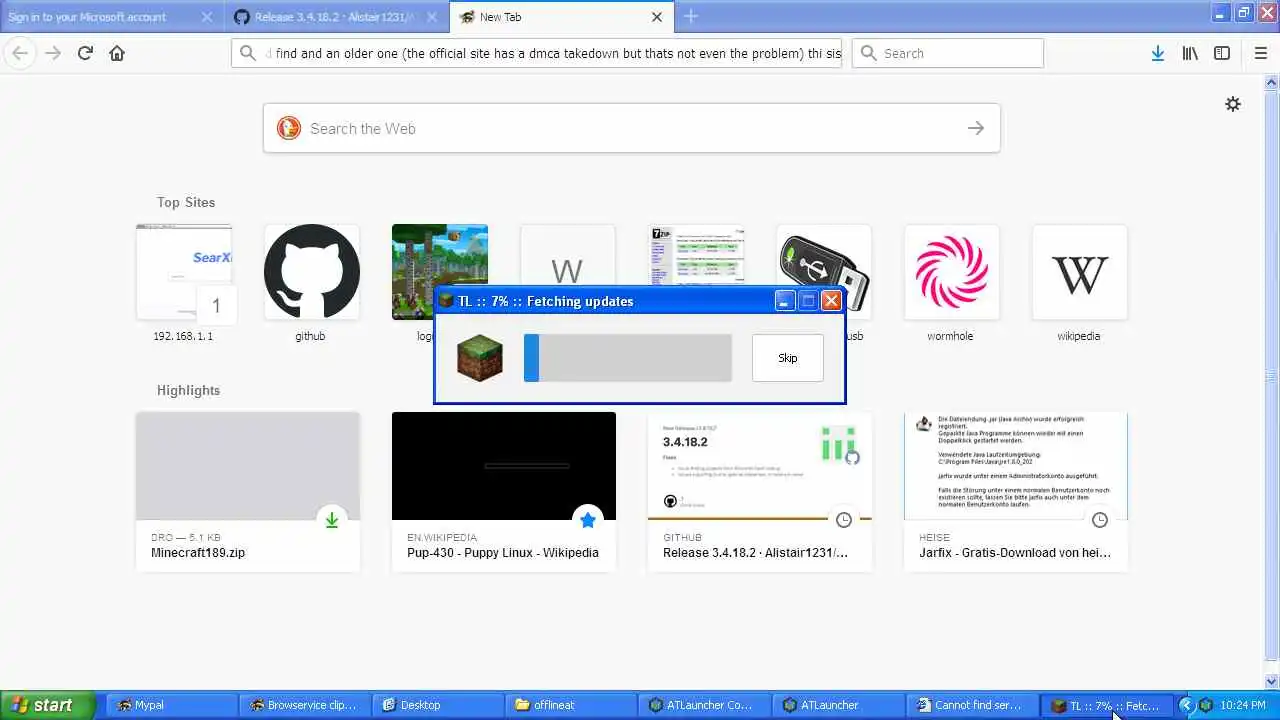This screenshot has width=1280, height=720.
Task: Click the forward navigation arrow
Action: click(52, 53)
